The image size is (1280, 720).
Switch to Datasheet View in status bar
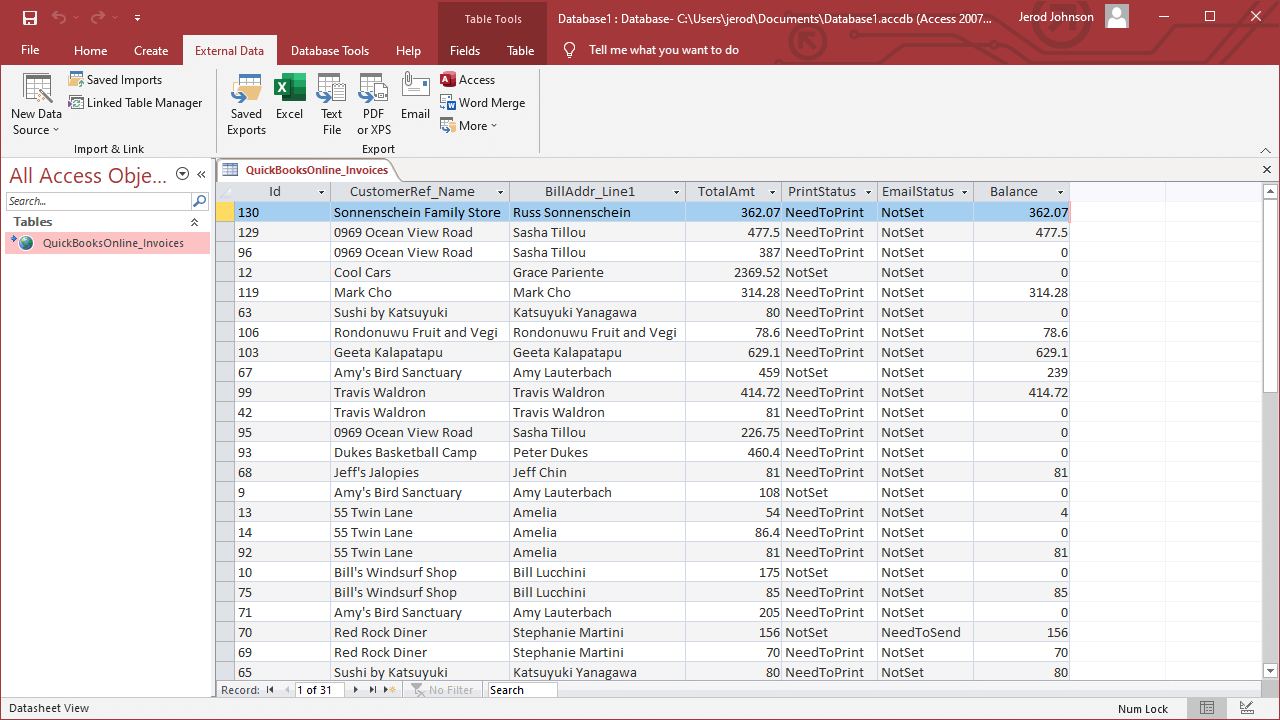[1207, 708]
